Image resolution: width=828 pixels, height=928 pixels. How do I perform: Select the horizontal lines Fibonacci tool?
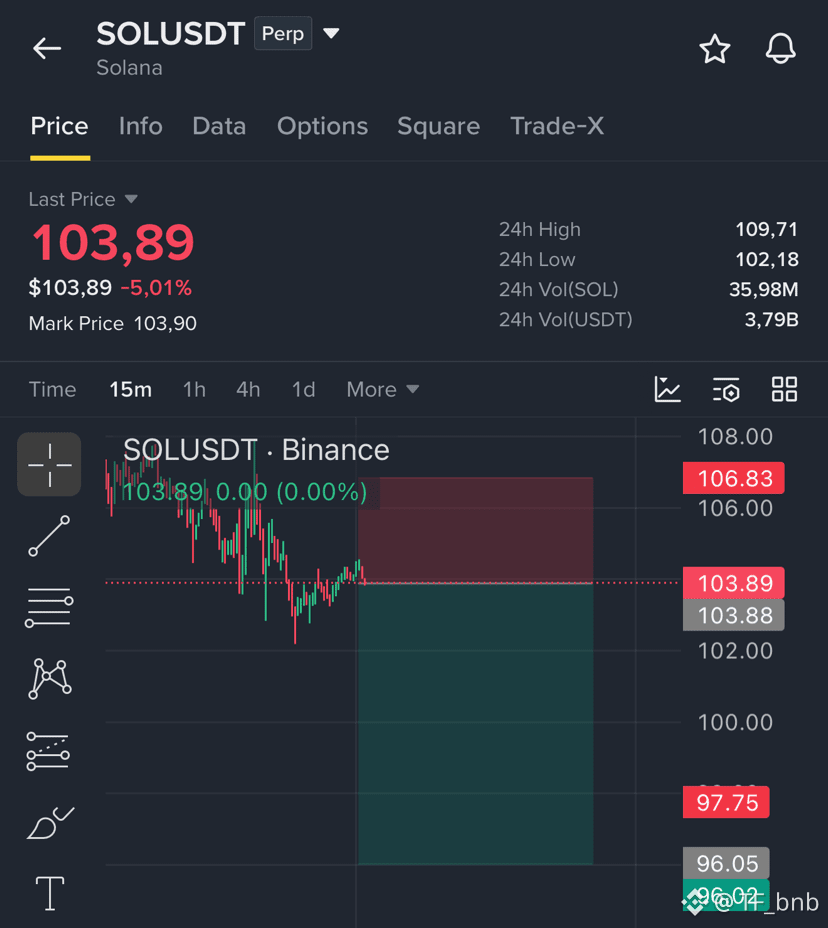(x=49, y=608)
